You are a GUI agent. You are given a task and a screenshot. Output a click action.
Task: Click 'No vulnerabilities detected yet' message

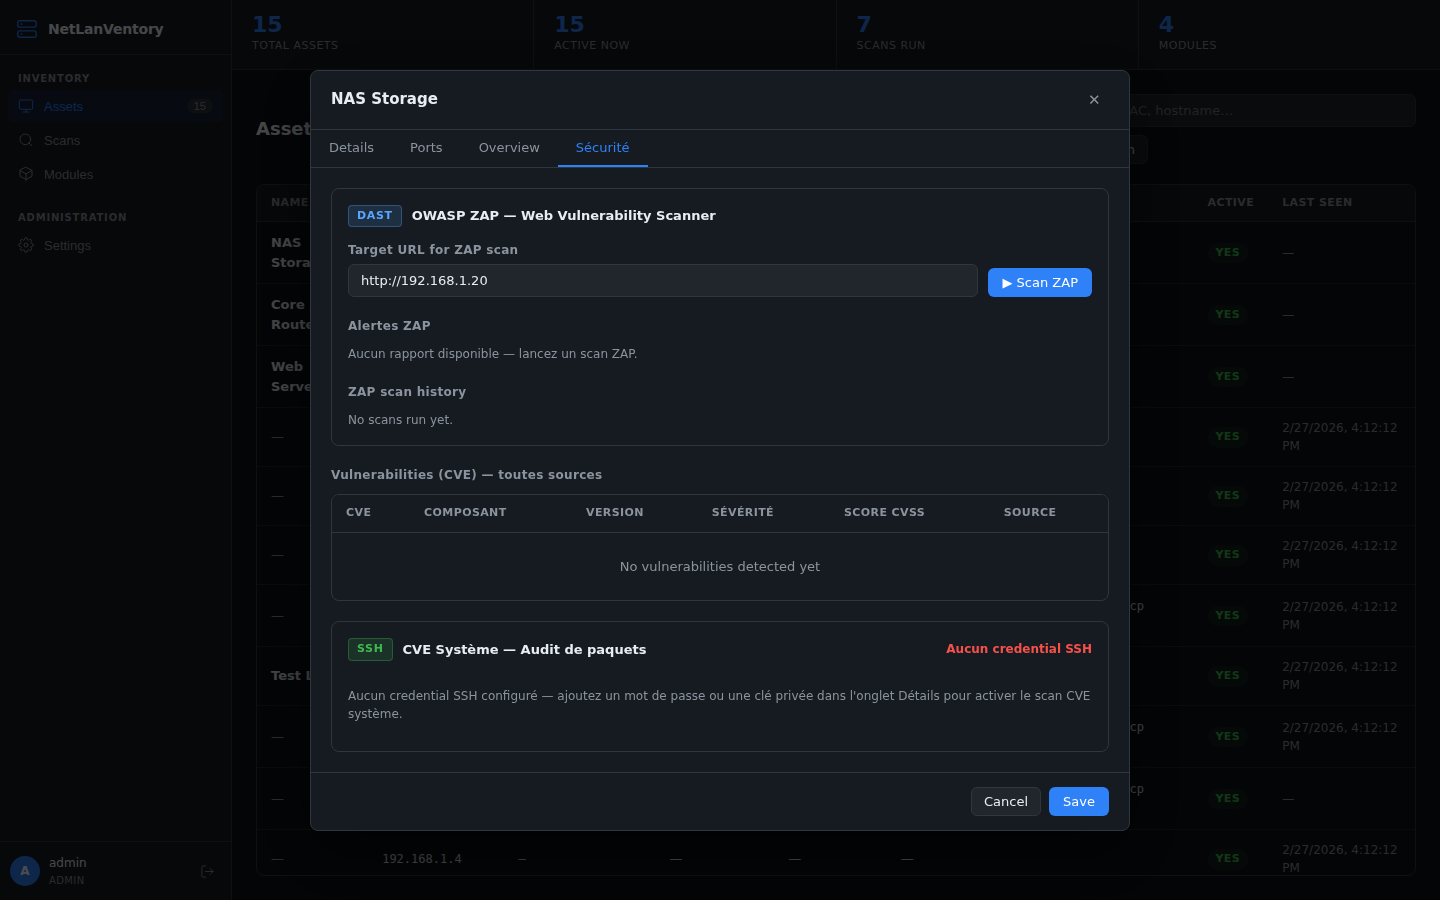[x=720, y=567]
